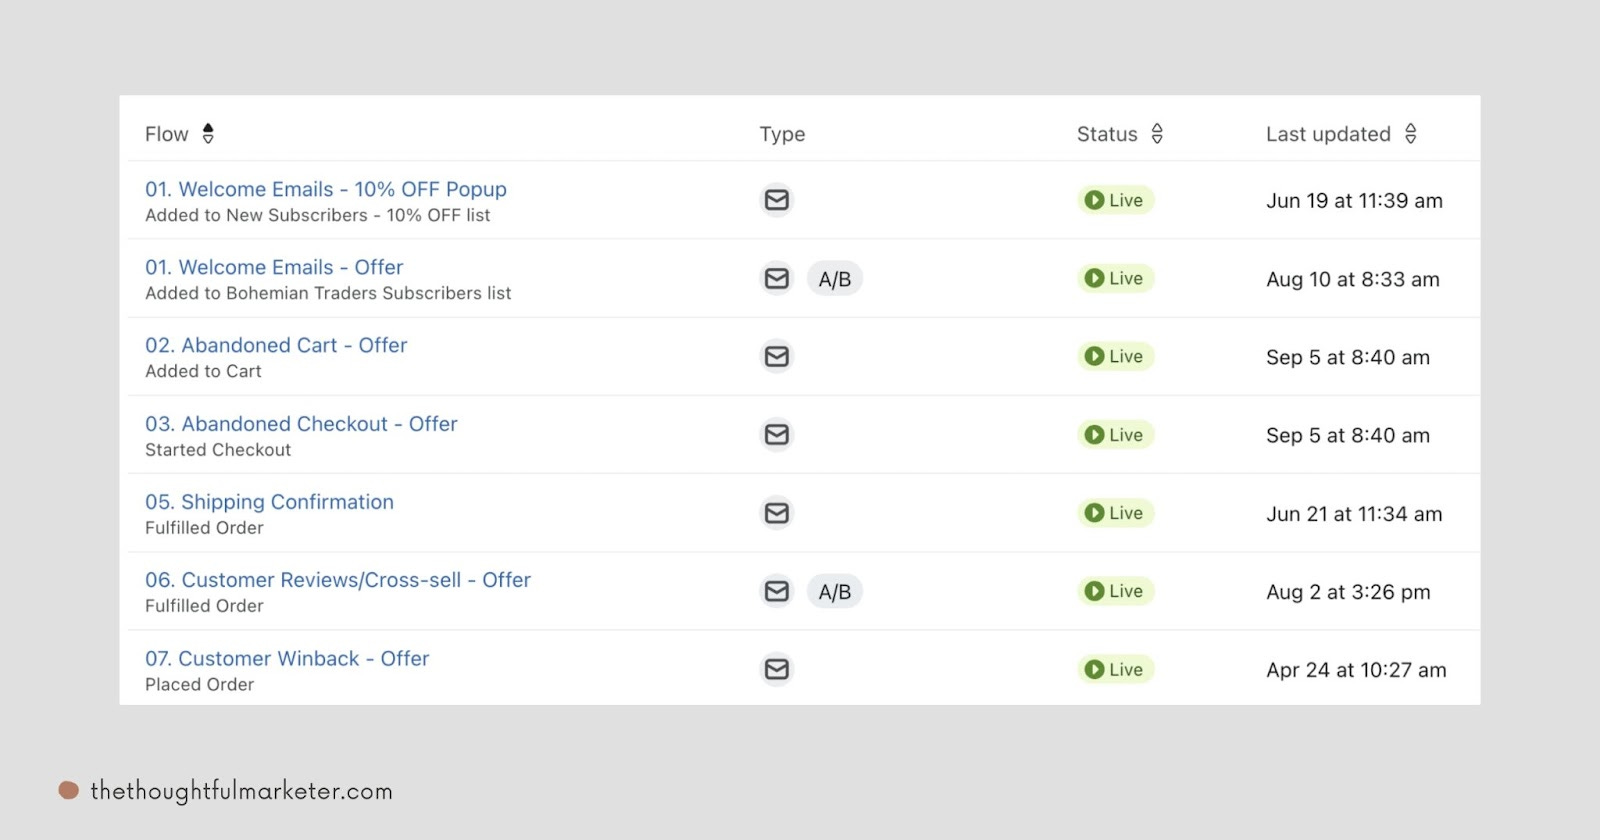The height and width of the screenshot is (840, 1600).
Task: Sort flows by the Flow column arrows
Action: 208,134
